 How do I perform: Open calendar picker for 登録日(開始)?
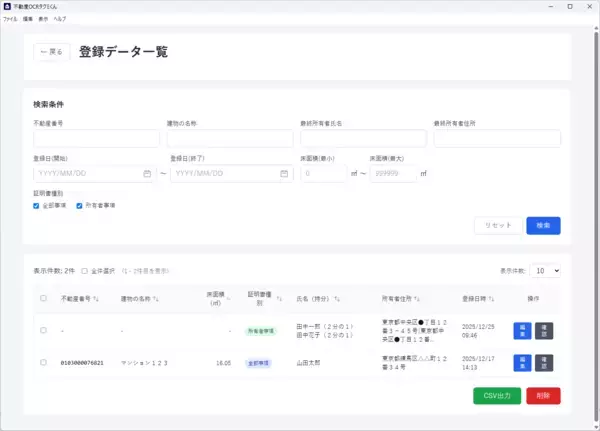click(147, 174)
